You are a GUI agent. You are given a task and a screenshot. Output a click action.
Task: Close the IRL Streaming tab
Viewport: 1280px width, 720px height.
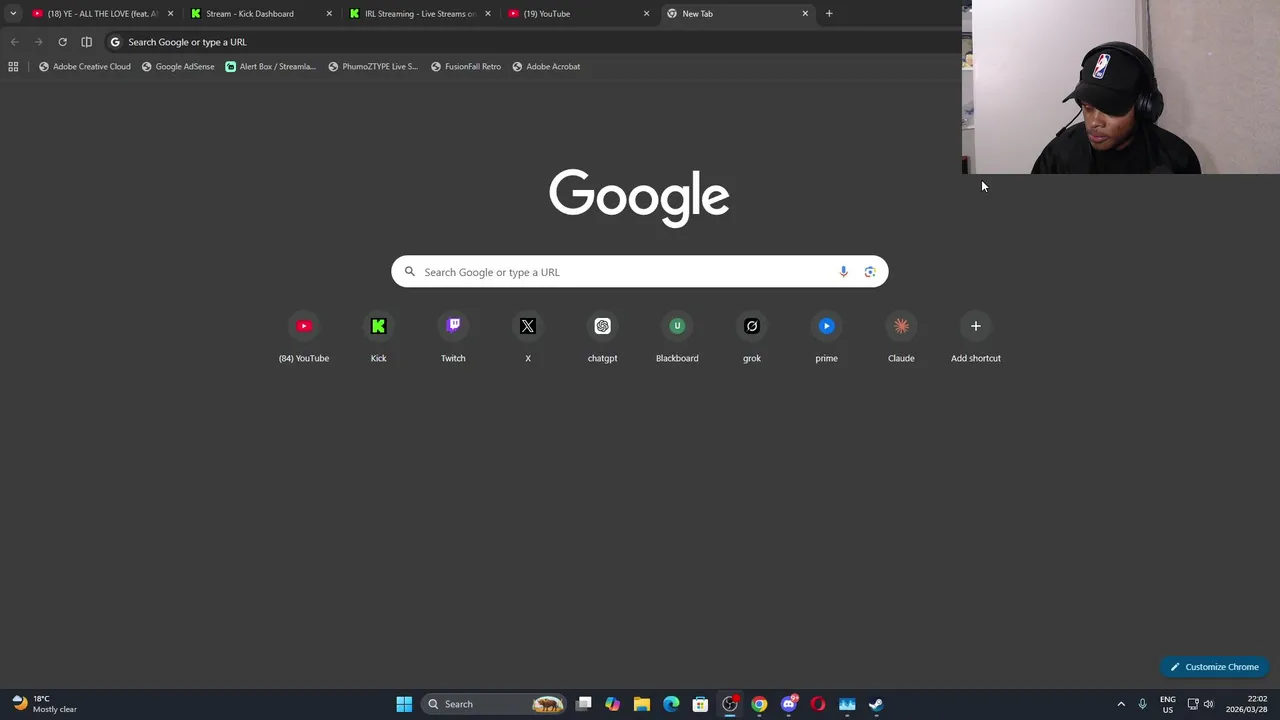click(488, 14)
